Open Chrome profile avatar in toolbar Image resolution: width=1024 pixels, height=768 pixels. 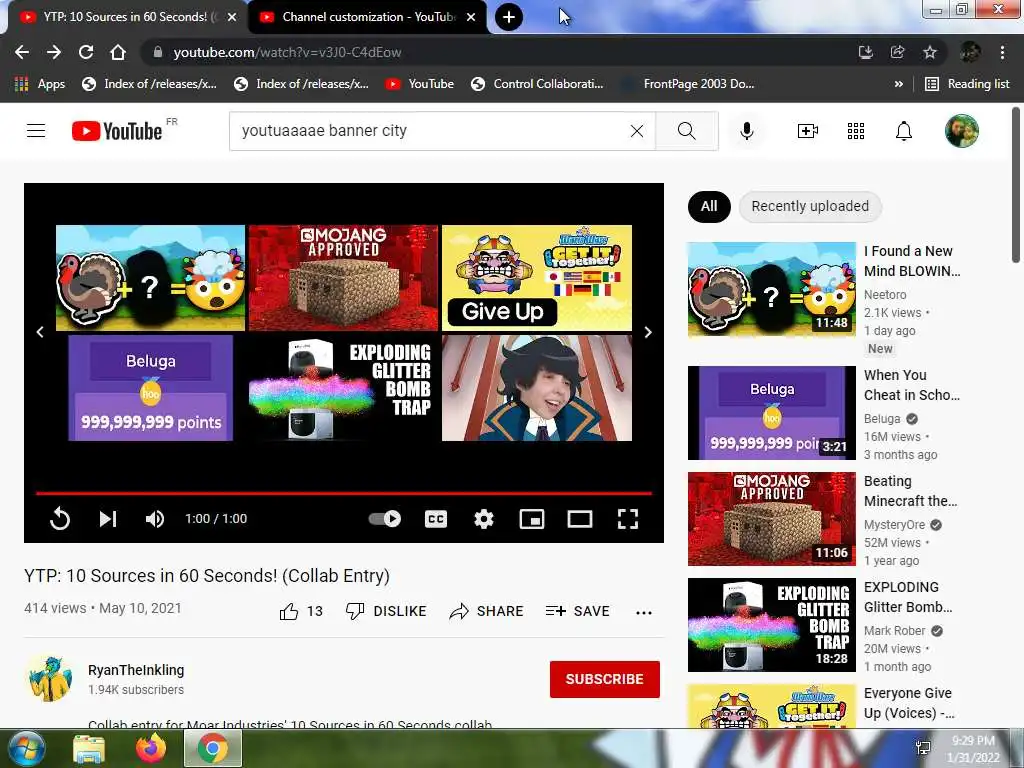tap(970, 52)
